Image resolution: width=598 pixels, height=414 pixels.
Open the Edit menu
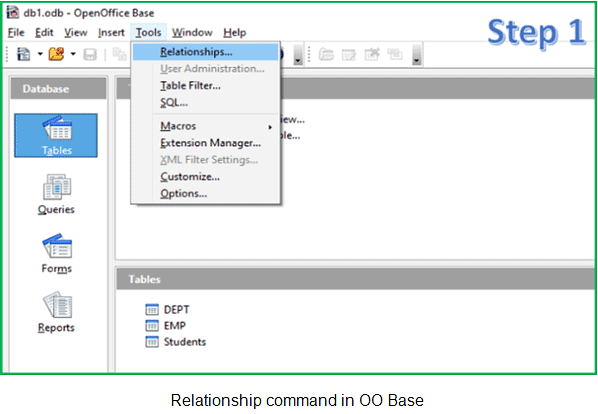[x=44, y=33]
